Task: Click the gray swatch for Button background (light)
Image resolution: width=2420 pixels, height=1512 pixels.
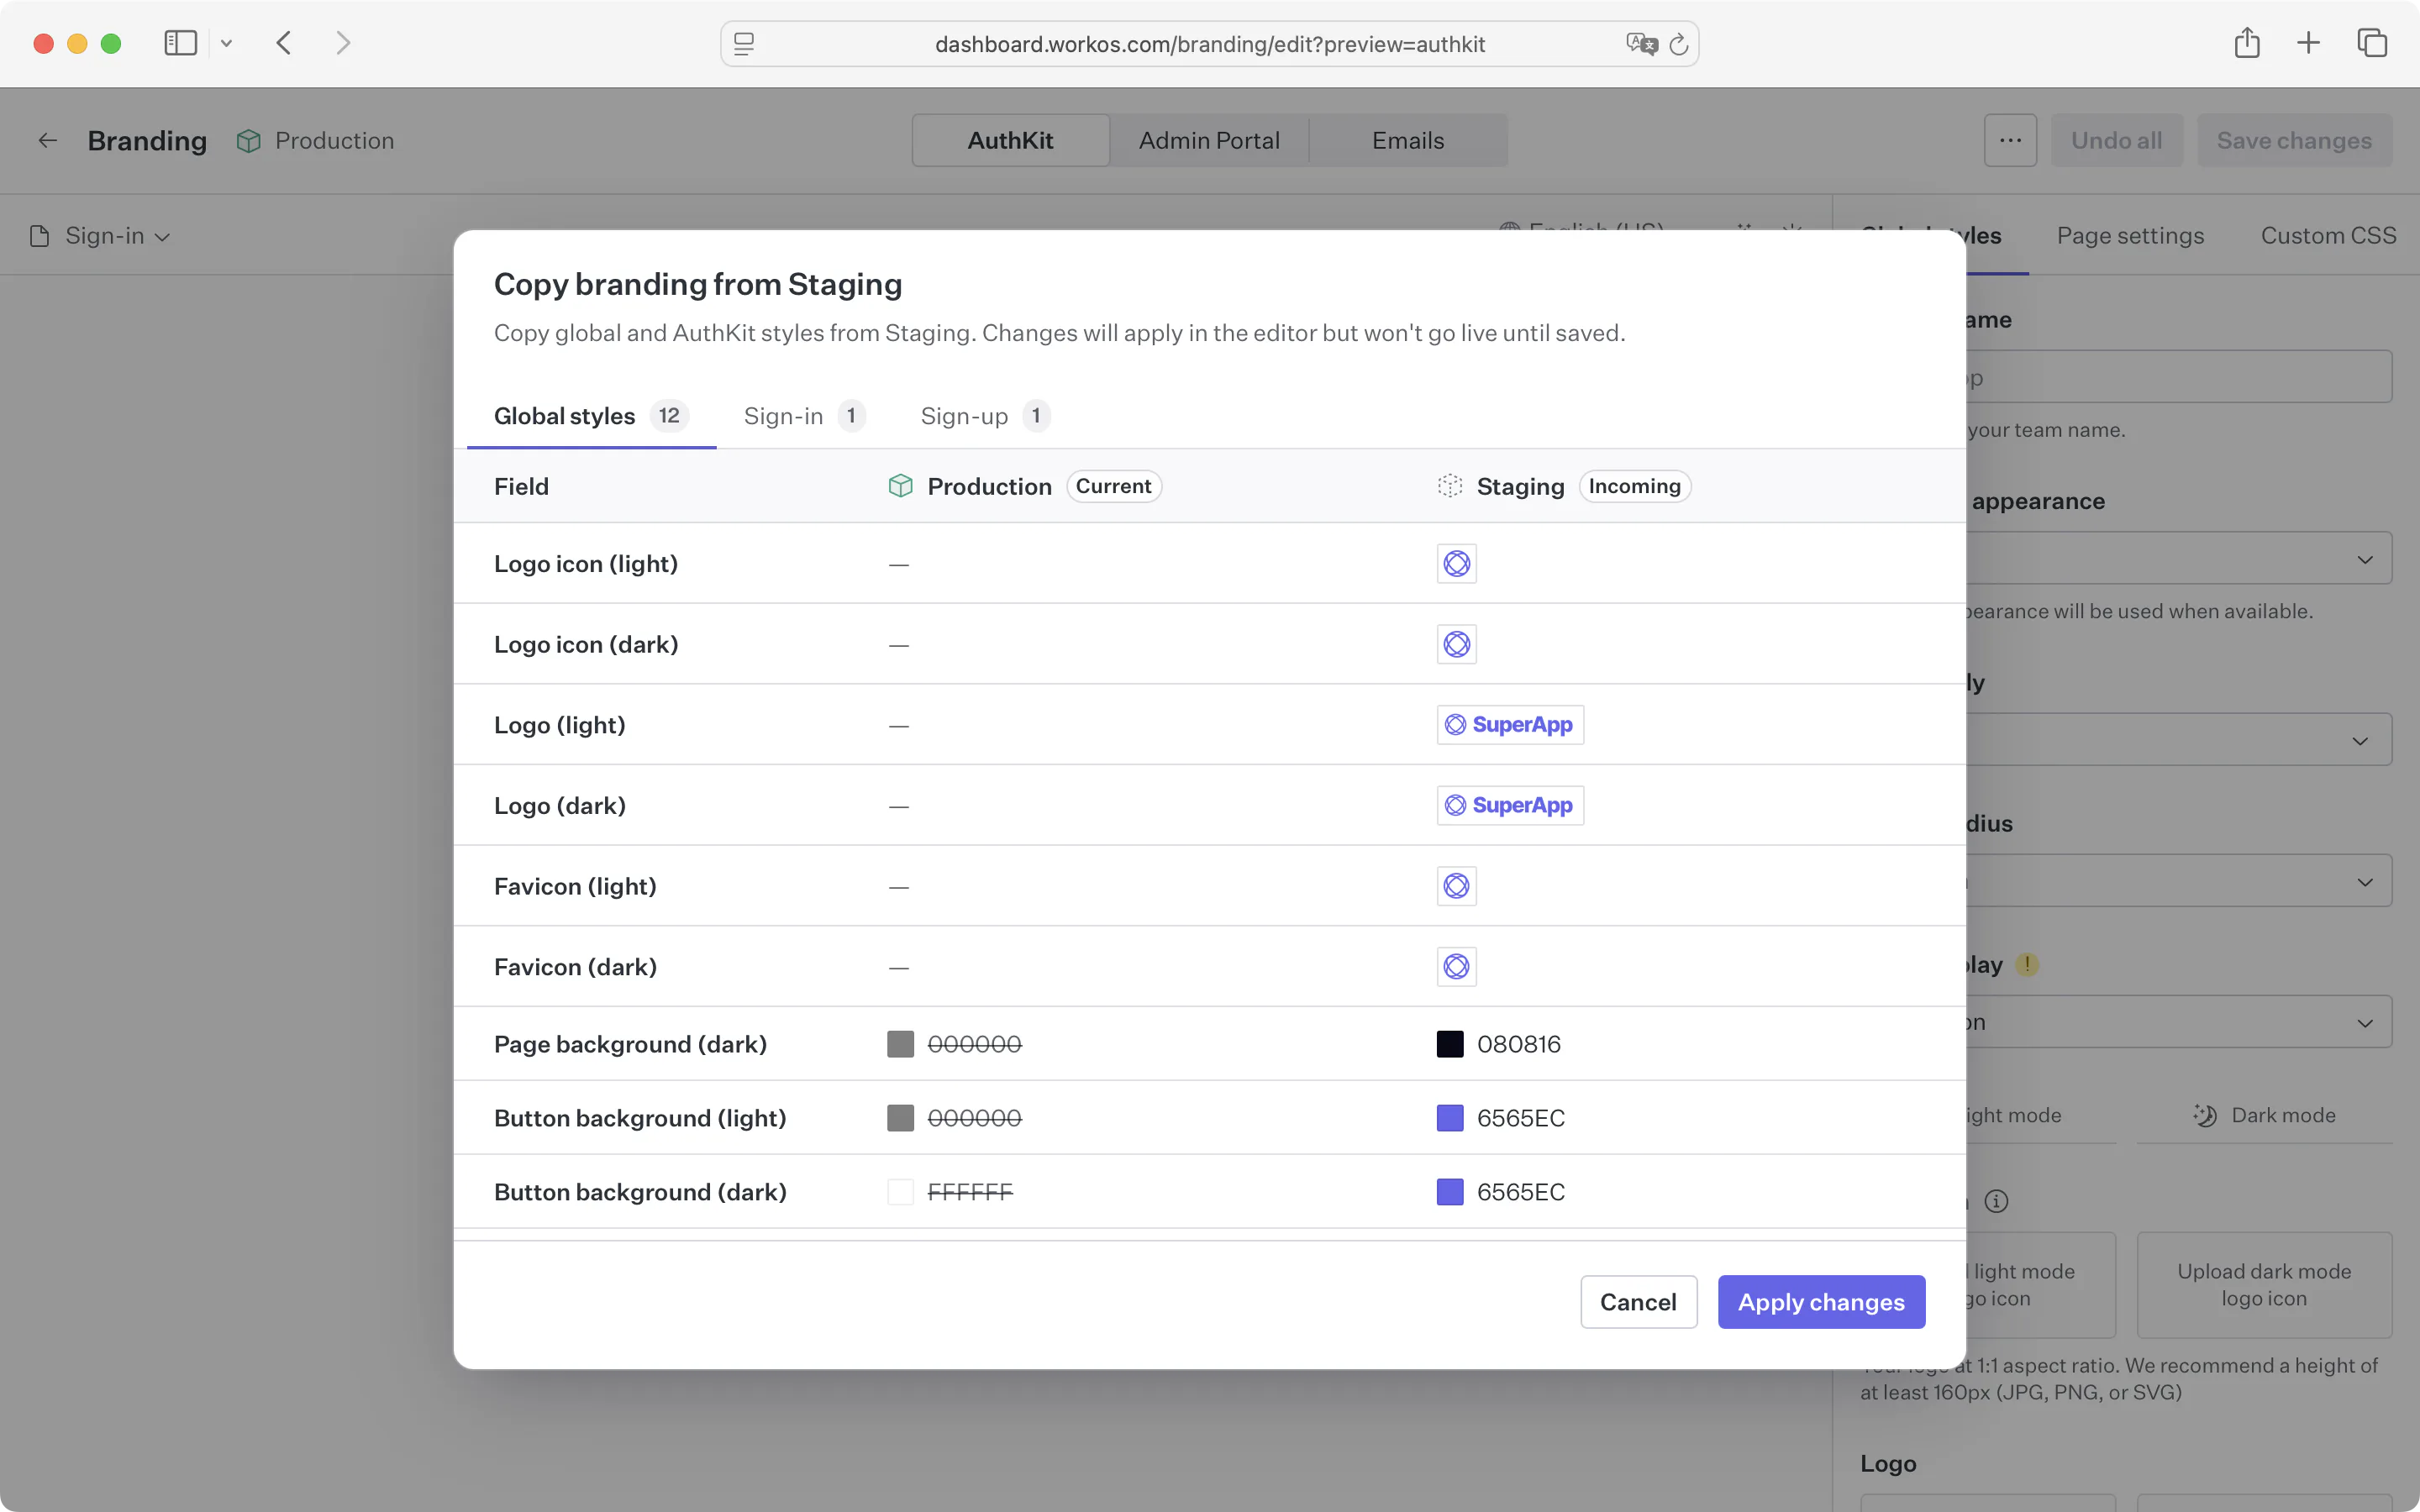Action: pyautogui.click(x=900, y=1118)
